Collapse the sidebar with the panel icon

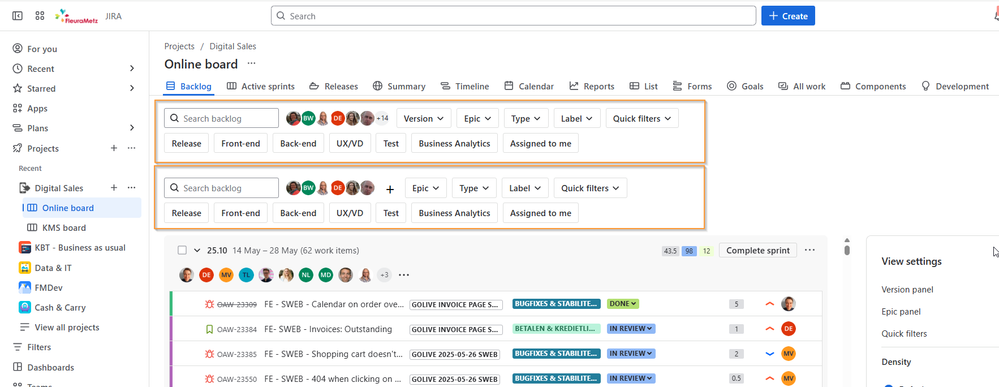tap(17, 16)
